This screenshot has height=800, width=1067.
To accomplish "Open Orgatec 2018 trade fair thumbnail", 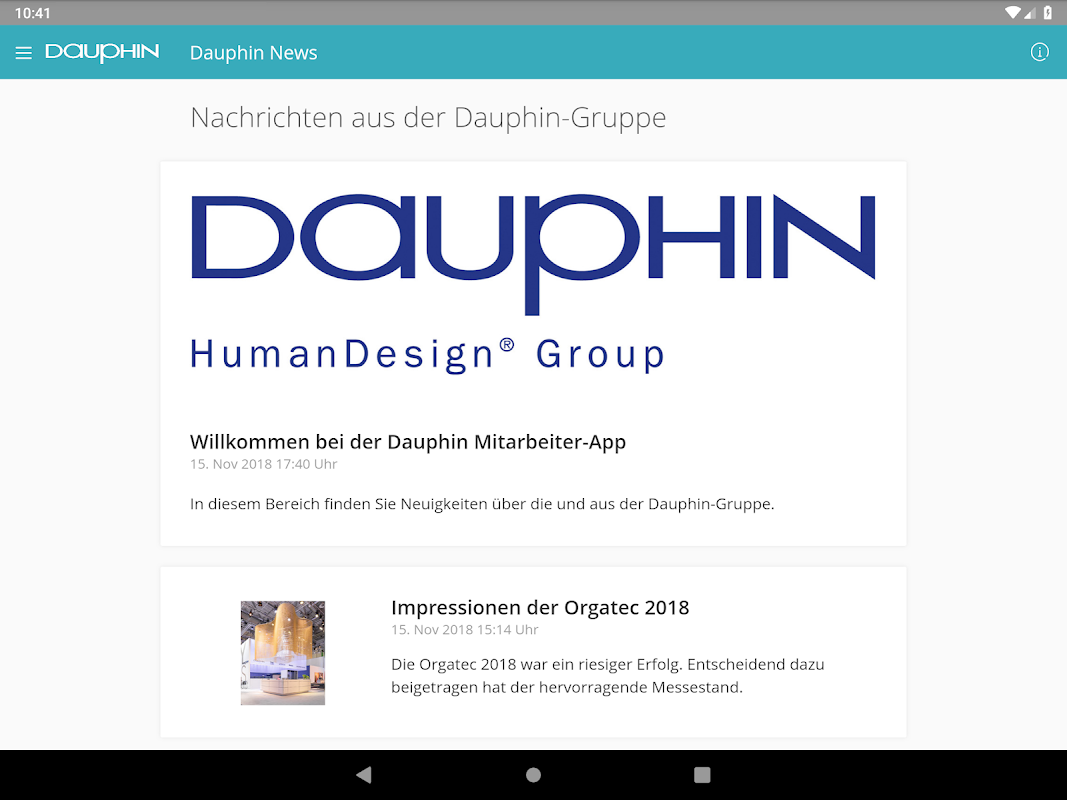I will 282,653.
